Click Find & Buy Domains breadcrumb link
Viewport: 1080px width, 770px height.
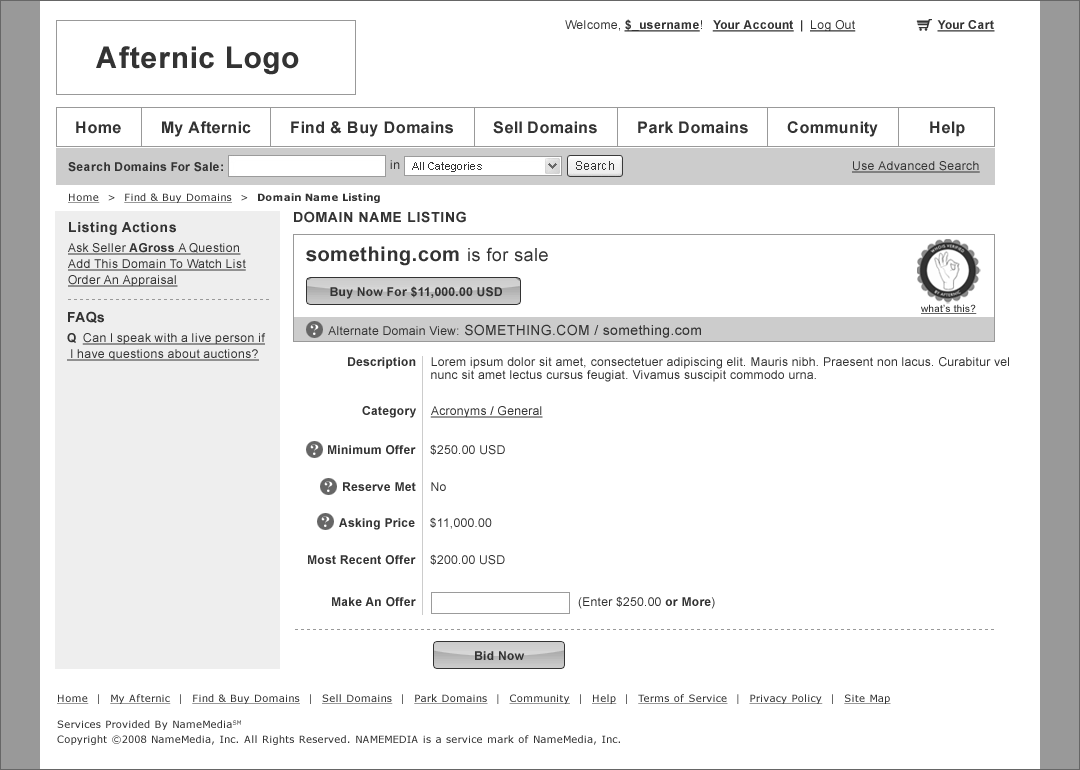tap(178, 198)
